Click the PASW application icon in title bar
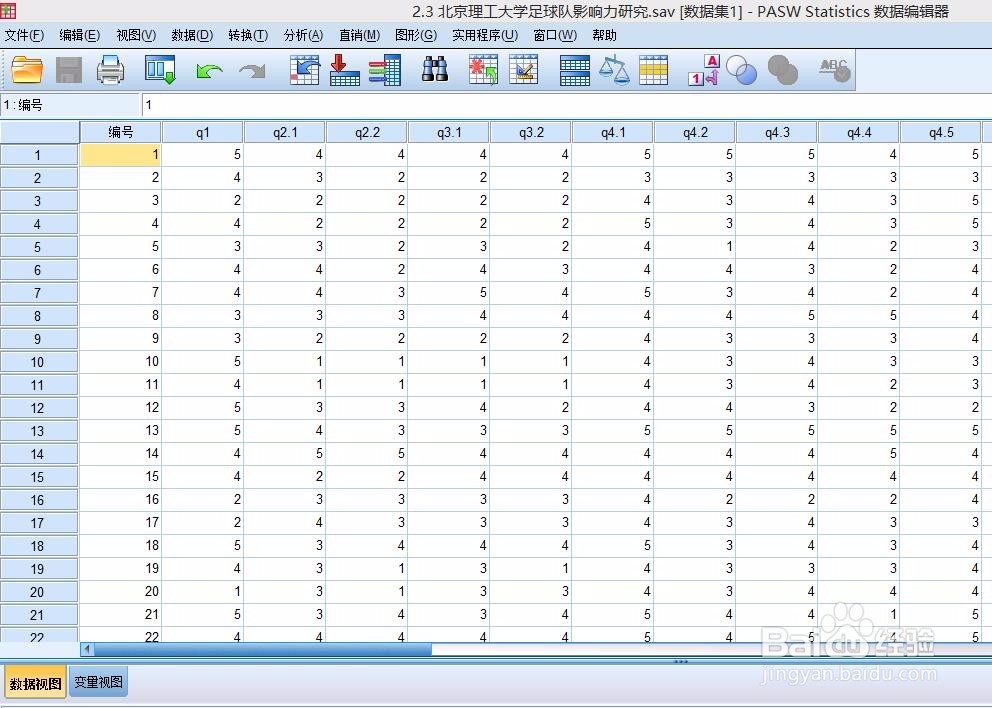 pyautogui.click(x=8, y=11)
